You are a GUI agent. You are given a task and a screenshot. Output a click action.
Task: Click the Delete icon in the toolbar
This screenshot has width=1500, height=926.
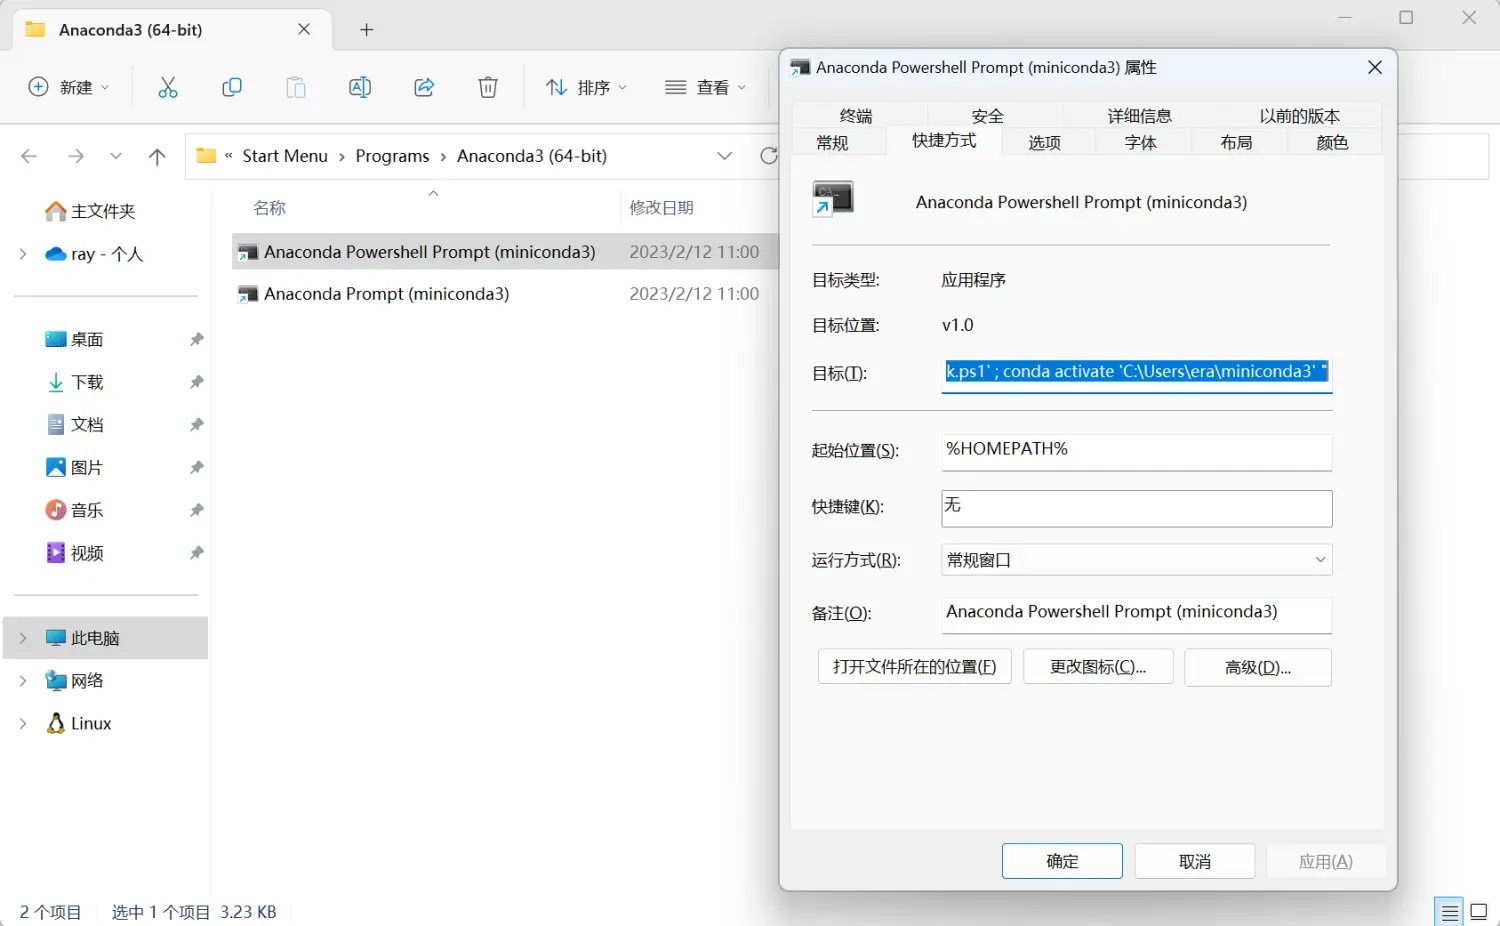pyautogui.click(x=487, y=87)
